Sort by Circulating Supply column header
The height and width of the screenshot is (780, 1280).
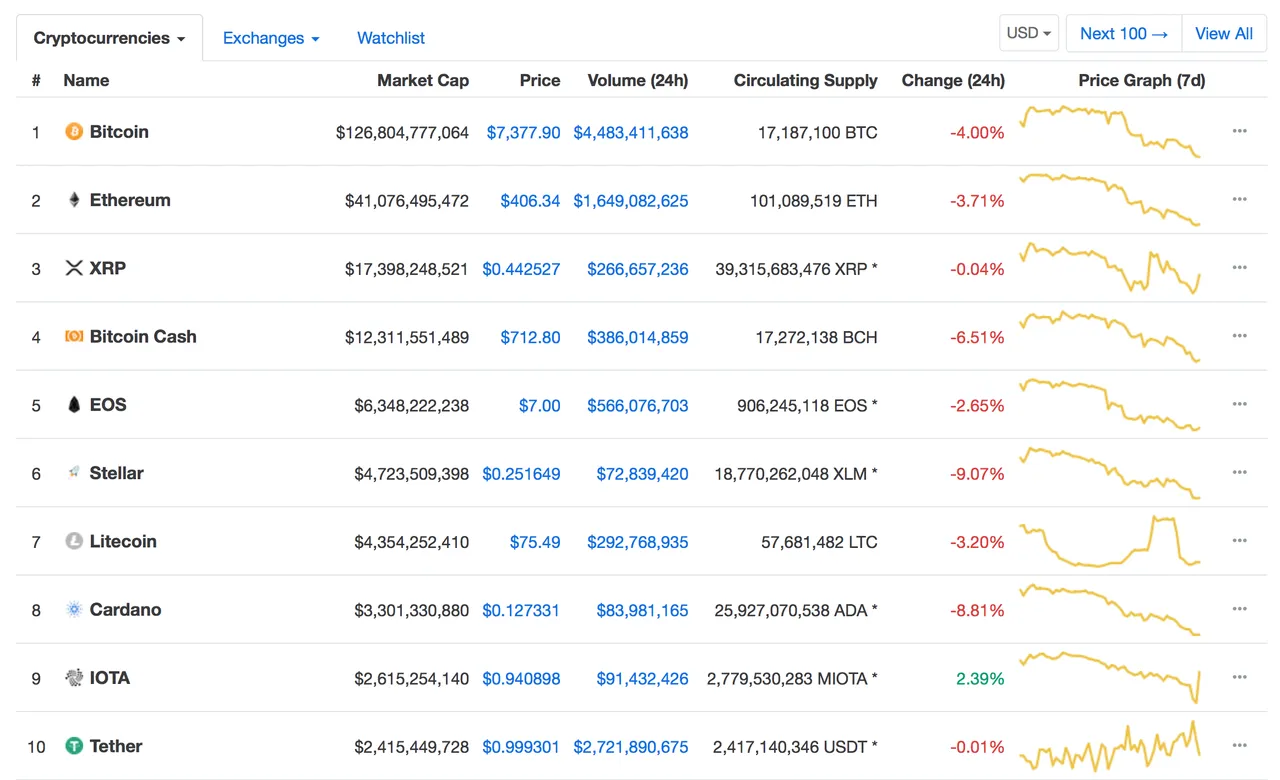806,80
